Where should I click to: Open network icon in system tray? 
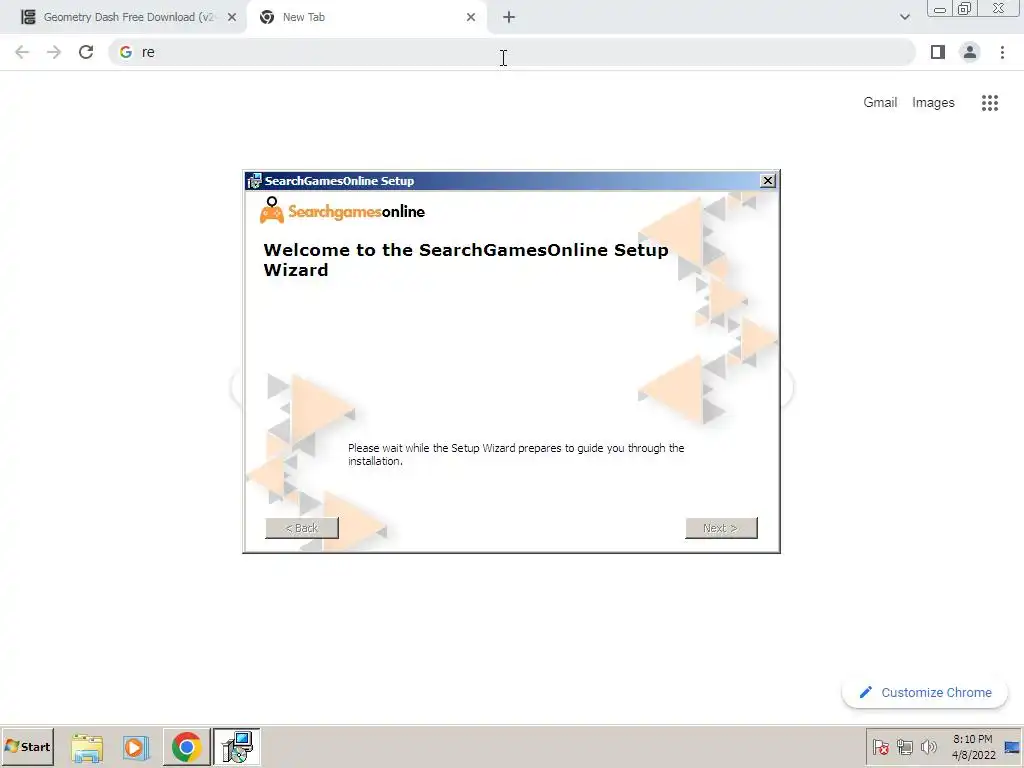click(x=904, y=747)
